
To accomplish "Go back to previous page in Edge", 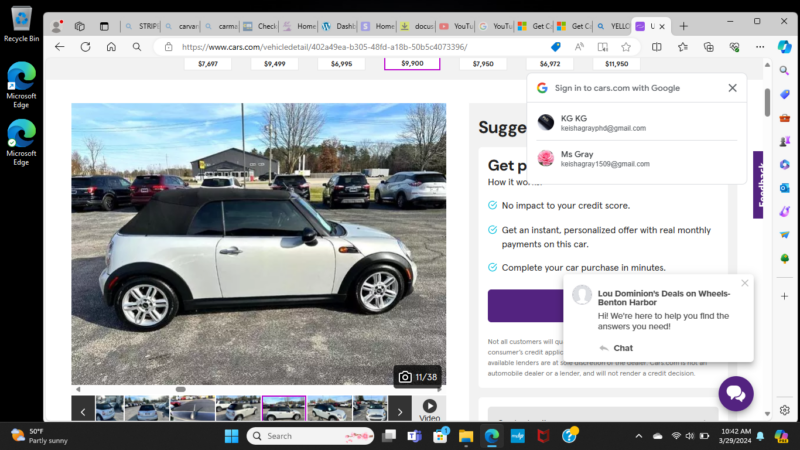I will 60,47.
